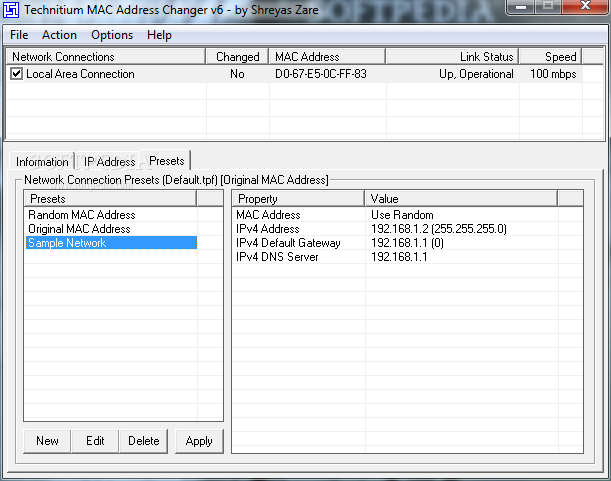Open the Options menu
This screenshot has width=611, height=481.
click(x=112, y=35)
